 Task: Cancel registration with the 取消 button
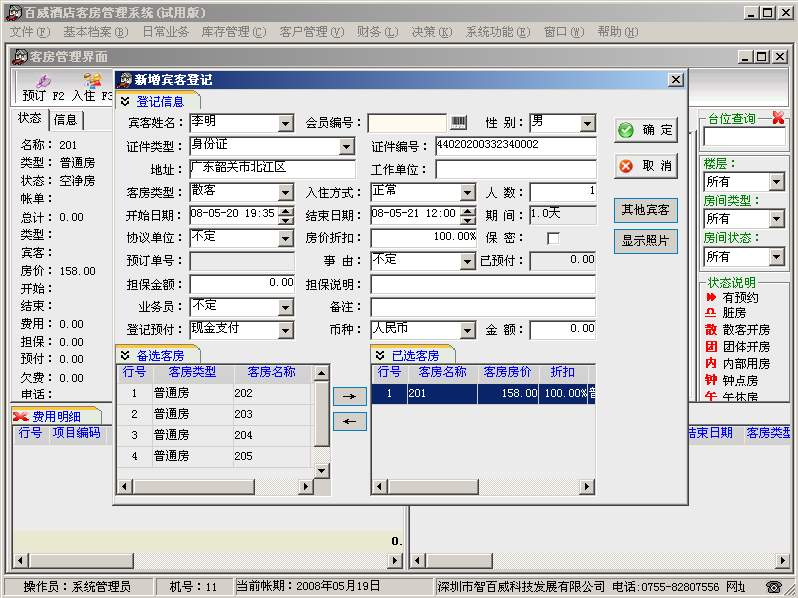point(645,166)
